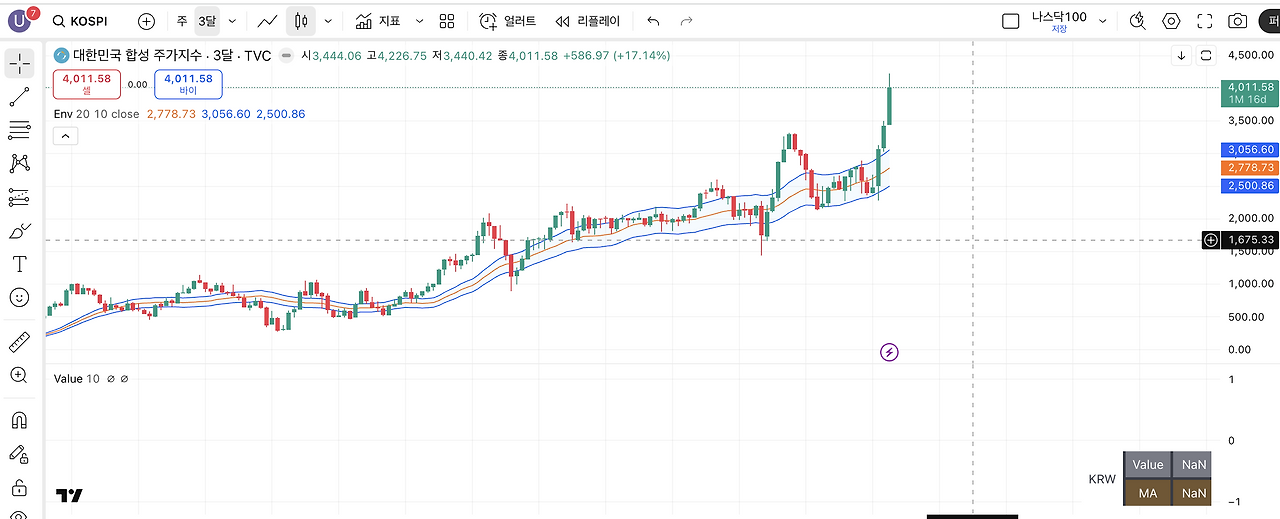Select the text annotation tool
This screenshot has width=1280, height=519.
click(x=19, y=264)
